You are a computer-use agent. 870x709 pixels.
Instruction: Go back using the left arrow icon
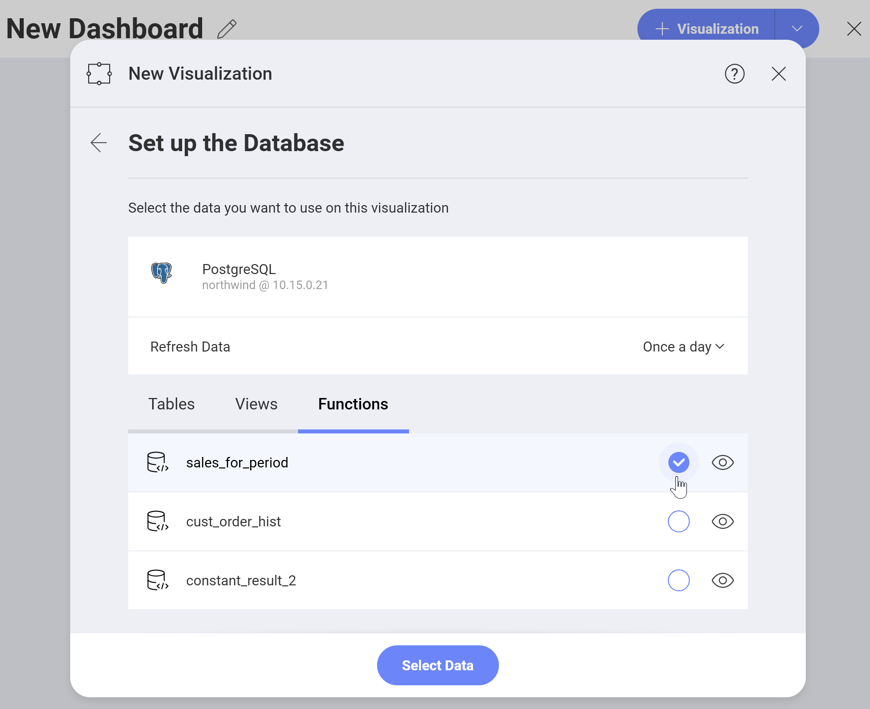(98, 143)
